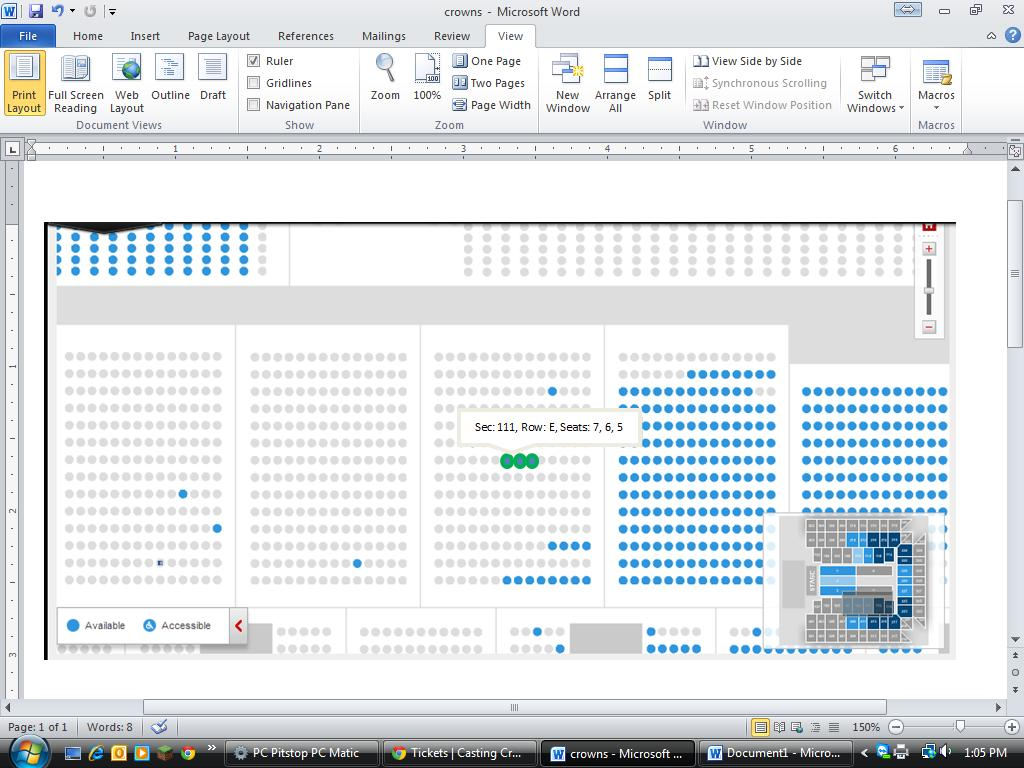Screen dimensions: 1024x768
Task: Enable the Gridlines checkbox
Action: [254, 83]
